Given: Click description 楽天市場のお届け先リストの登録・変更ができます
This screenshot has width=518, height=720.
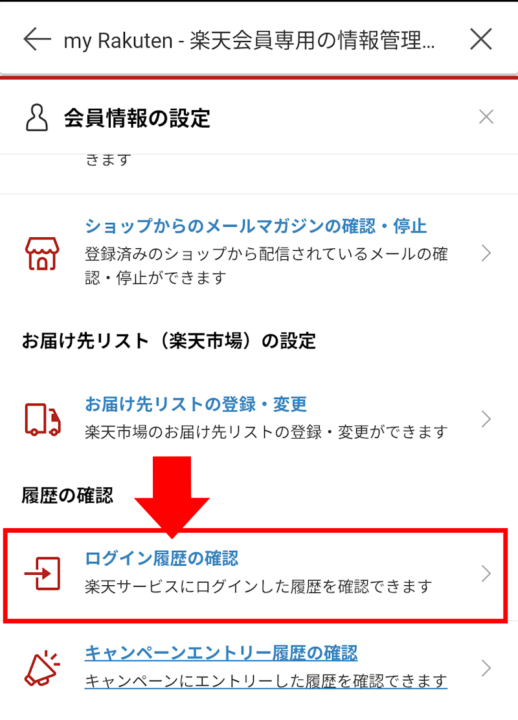Looking at the screenshot, I should point(266,432).
